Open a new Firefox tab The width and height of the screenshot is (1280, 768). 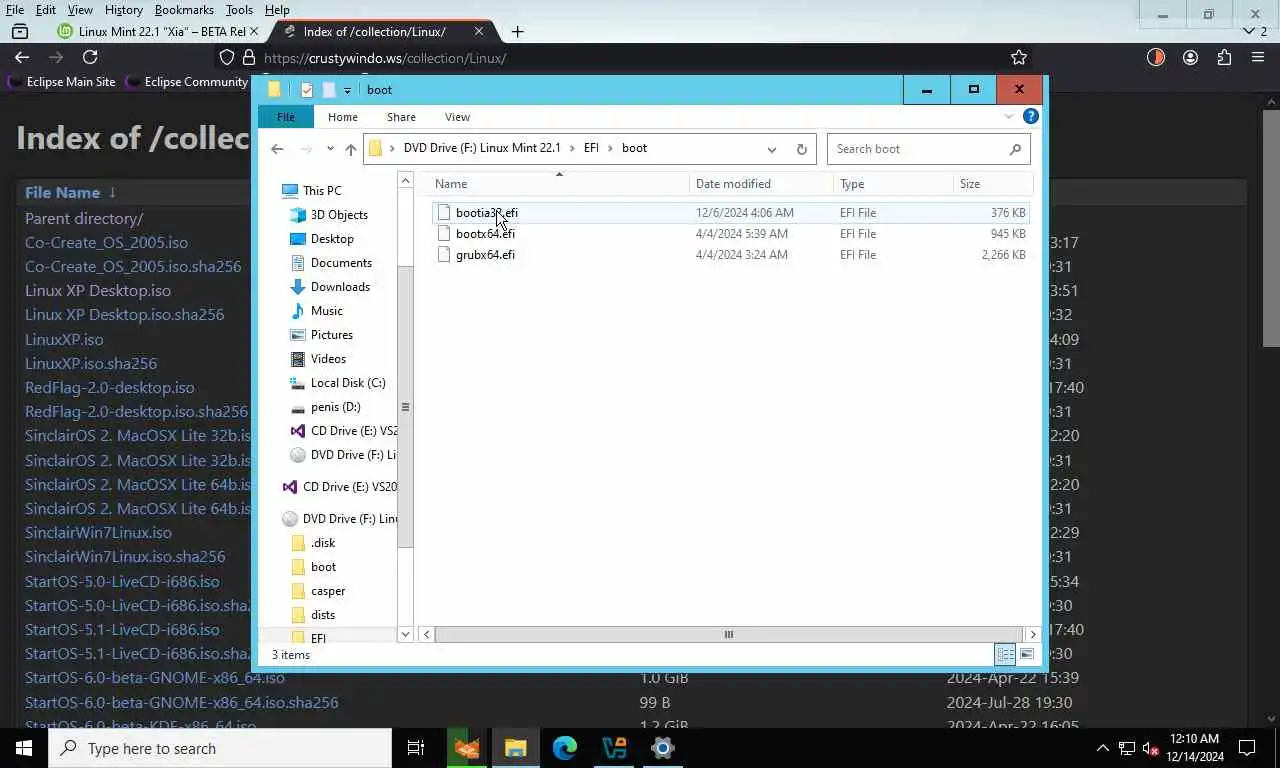point(517,31)
